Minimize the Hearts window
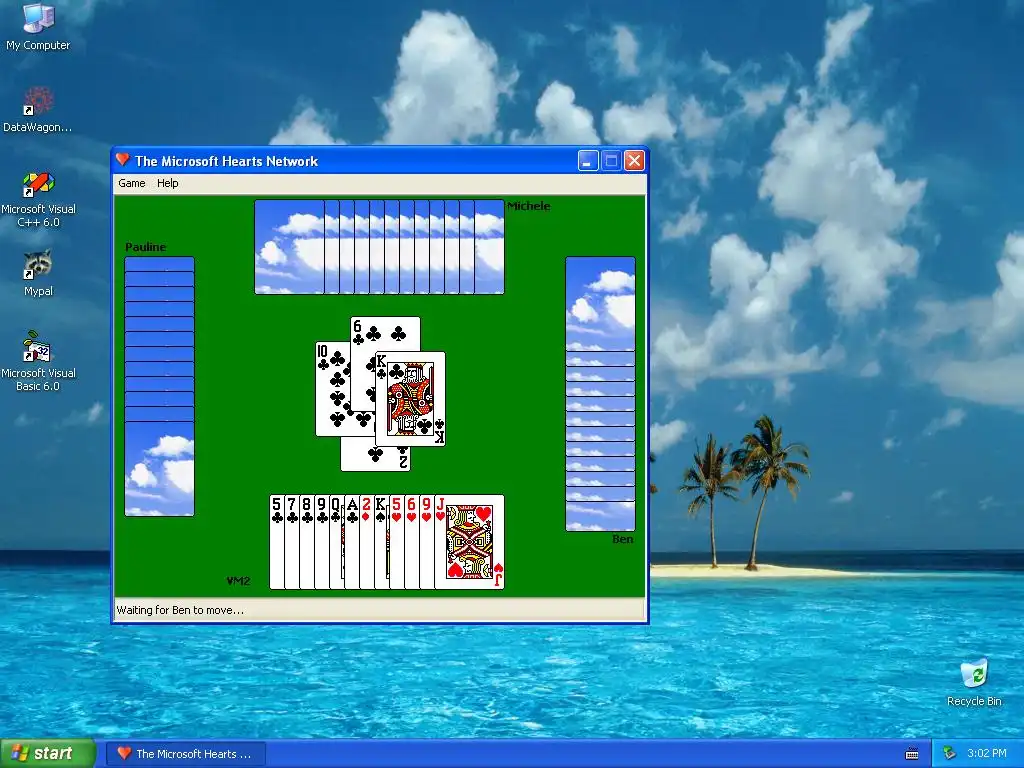1024x768 pixels. pyautogui.click(x=588, y=161)
